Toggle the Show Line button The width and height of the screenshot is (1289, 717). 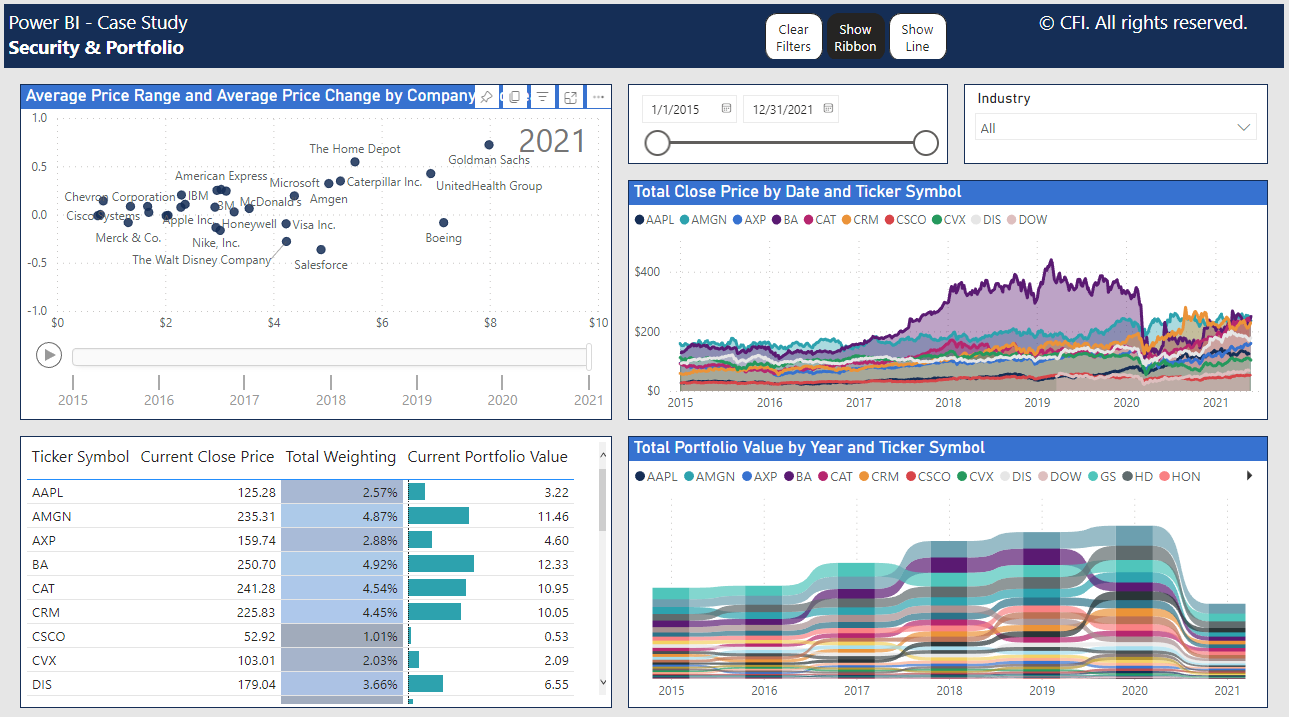917,38
